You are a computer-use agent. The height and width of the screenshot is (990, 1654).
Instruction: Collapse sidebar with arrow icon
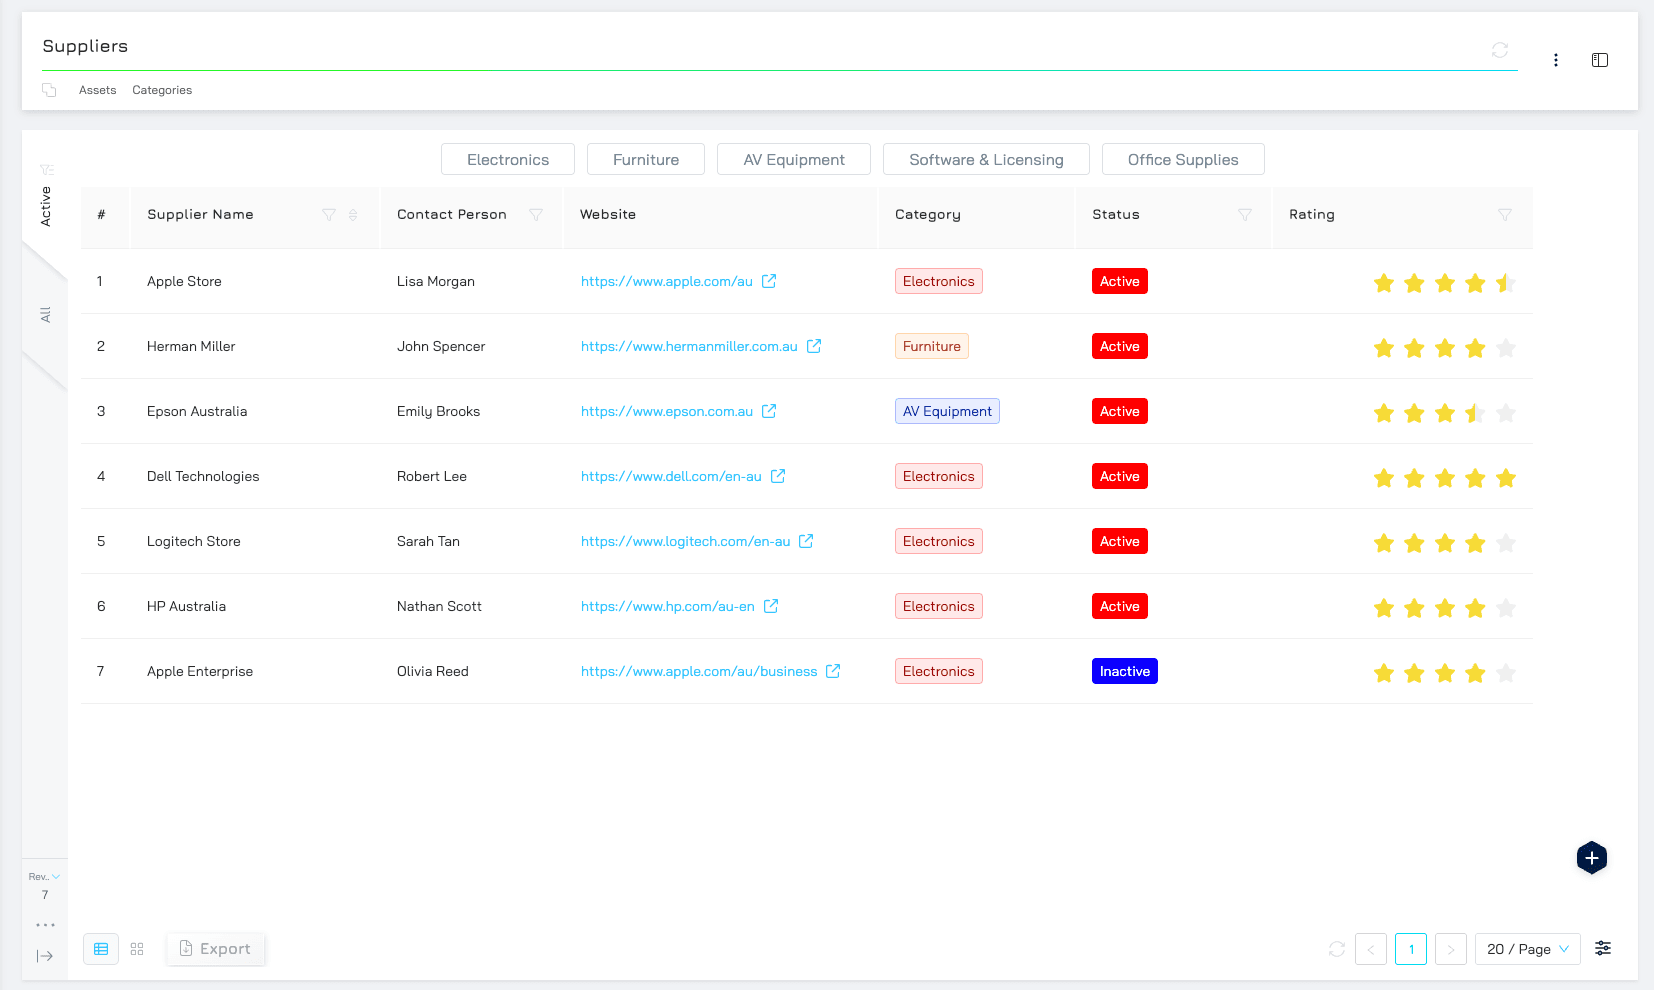(45, 956)
